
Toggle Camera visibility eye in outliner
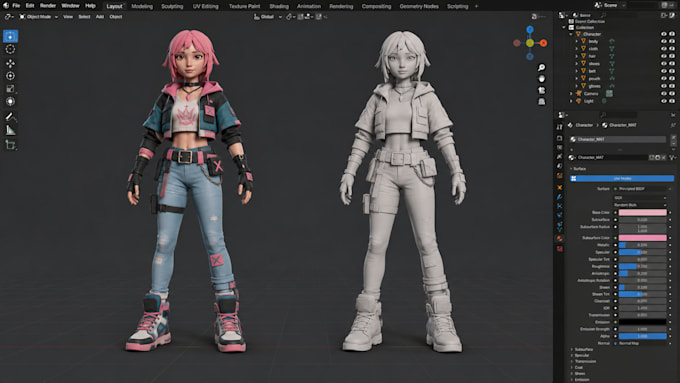point(664,93)
